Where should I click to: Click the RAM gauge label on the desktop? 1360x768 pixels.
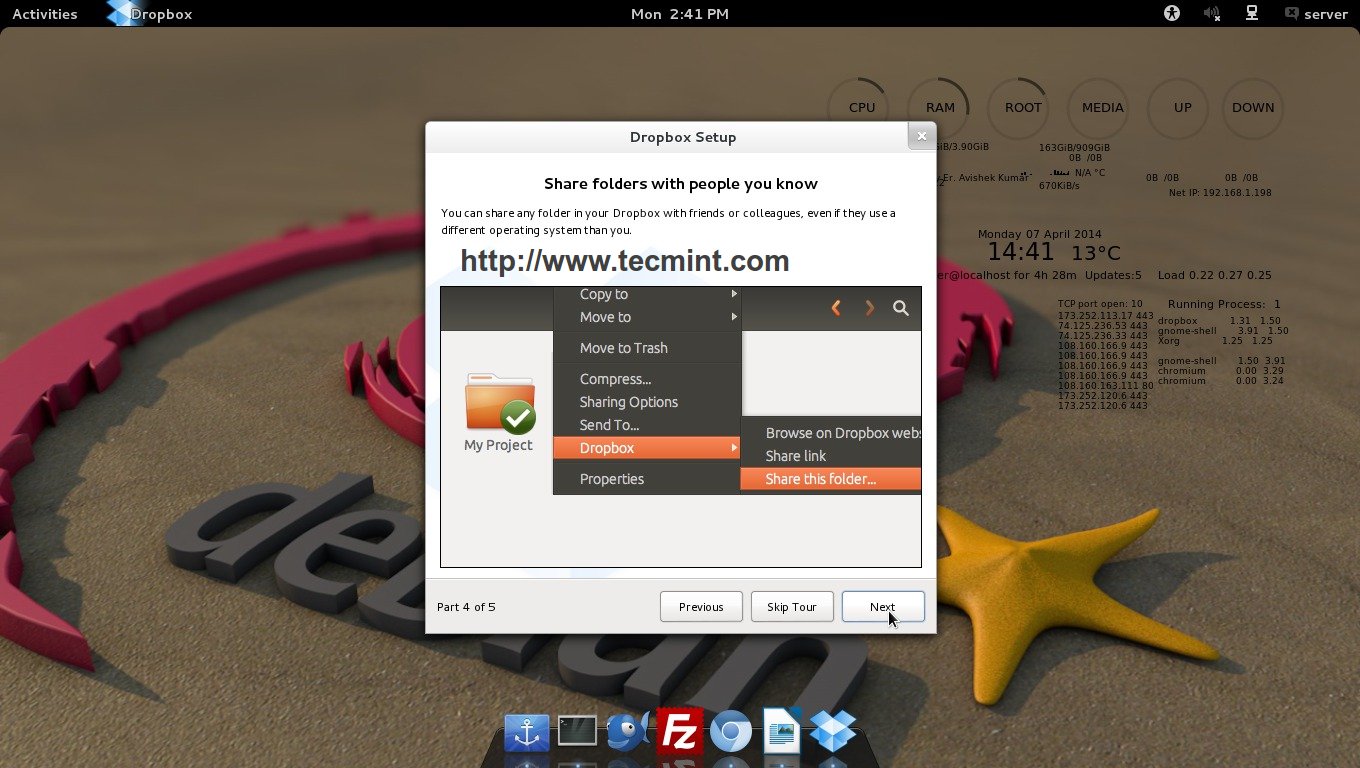(x=940, y=108)
